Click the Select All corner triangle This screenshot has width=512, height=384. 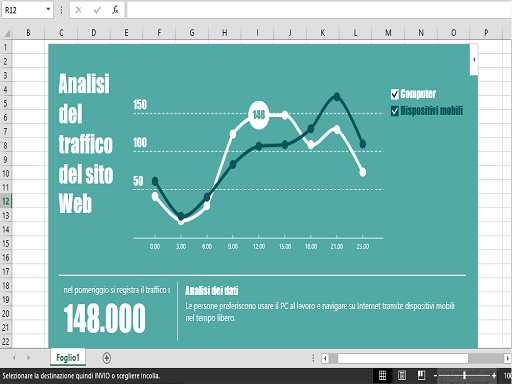[6, 33]
